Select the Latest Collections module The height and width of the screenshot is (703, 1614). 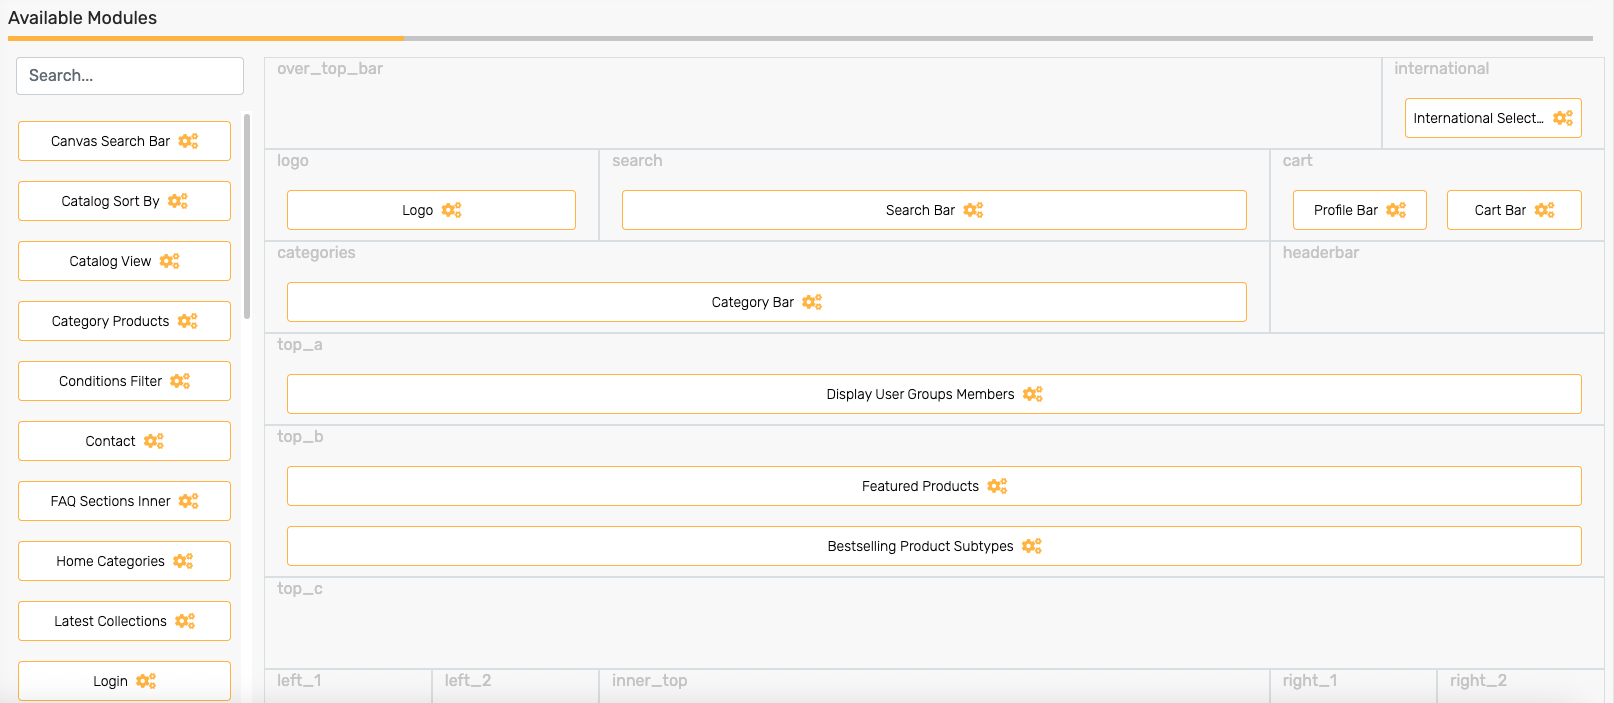pos(124,621)
